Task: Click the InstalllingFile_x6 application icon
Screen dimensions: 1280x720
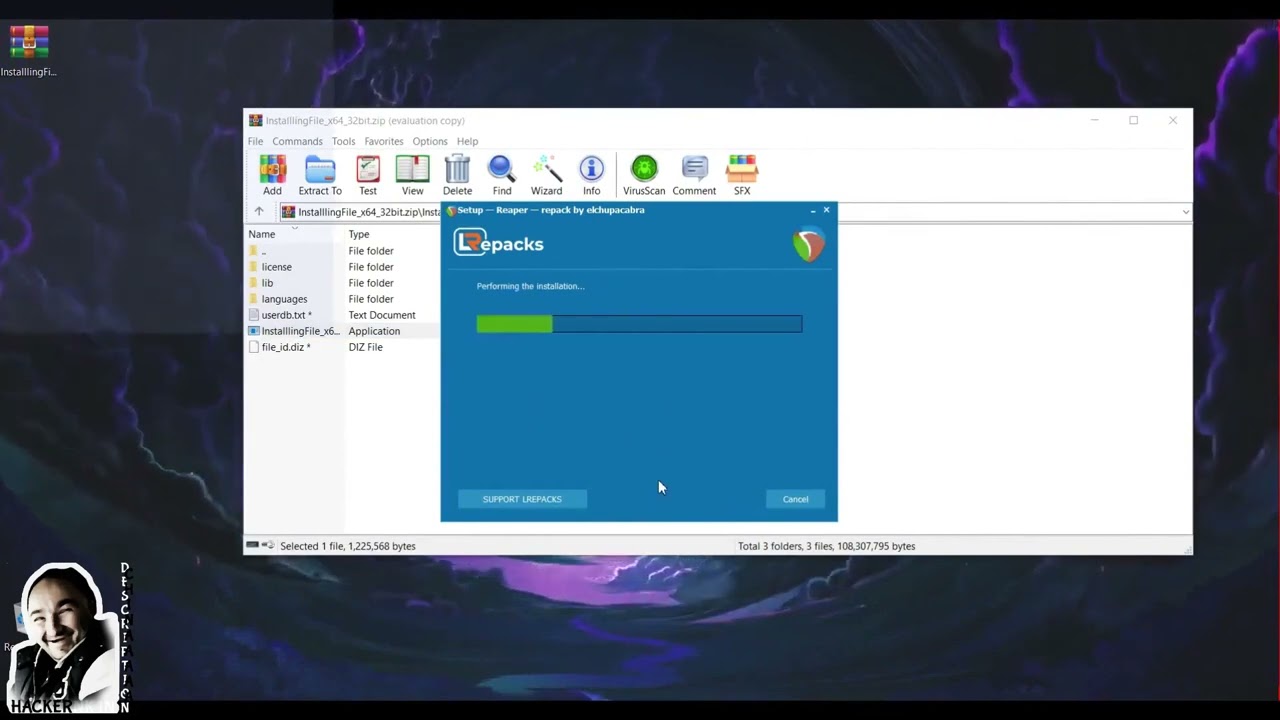Action: point(254,331)
